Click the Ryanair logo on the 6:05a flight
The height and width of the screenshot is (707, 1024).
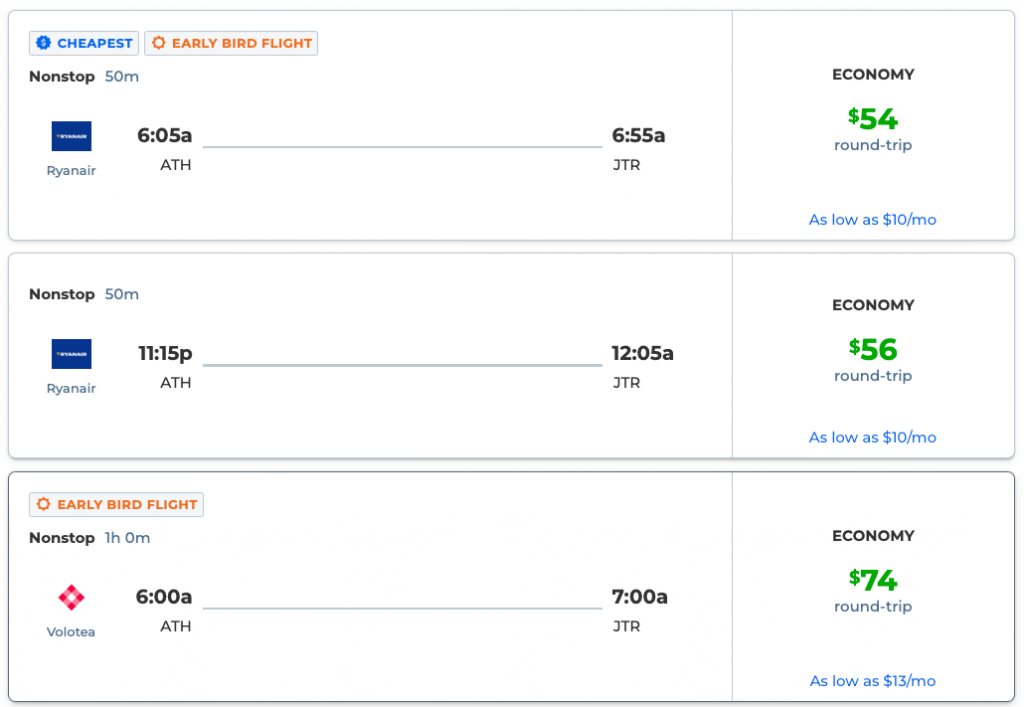pos(71,136)
